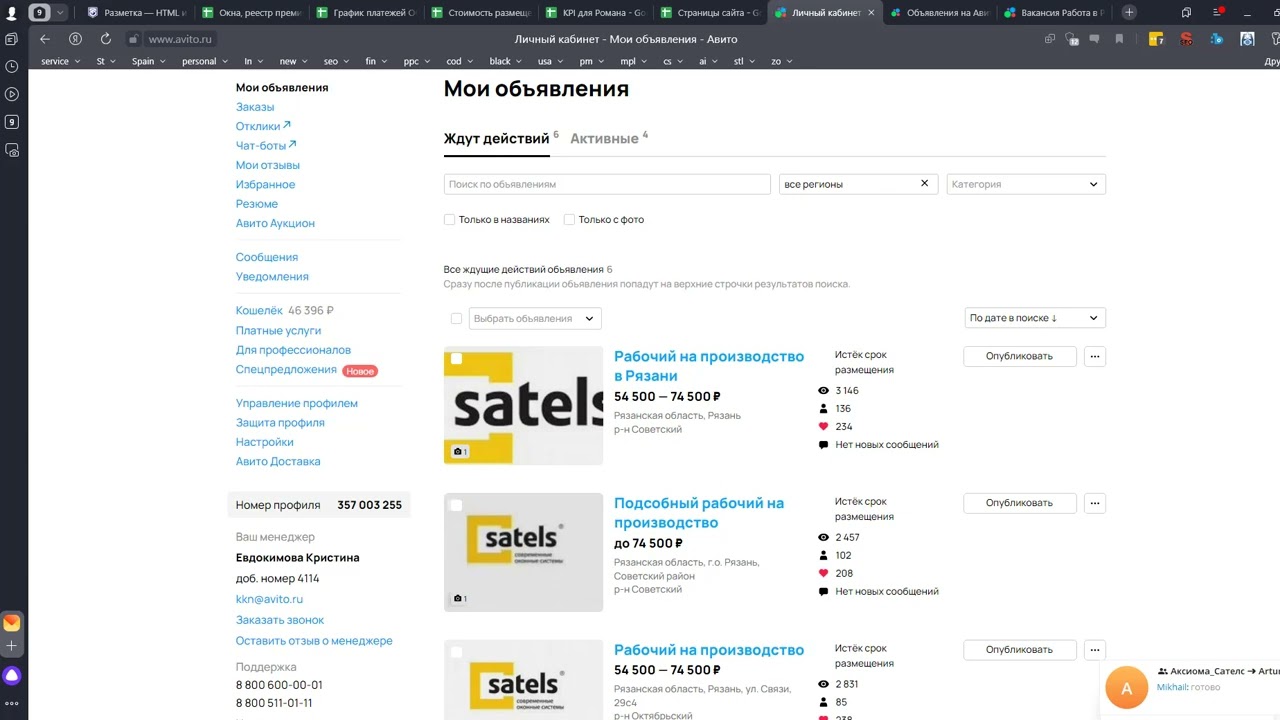
Task: Open the three-dots menu for Подсобный рабочий listing
Action: [x=1095, y=503]
